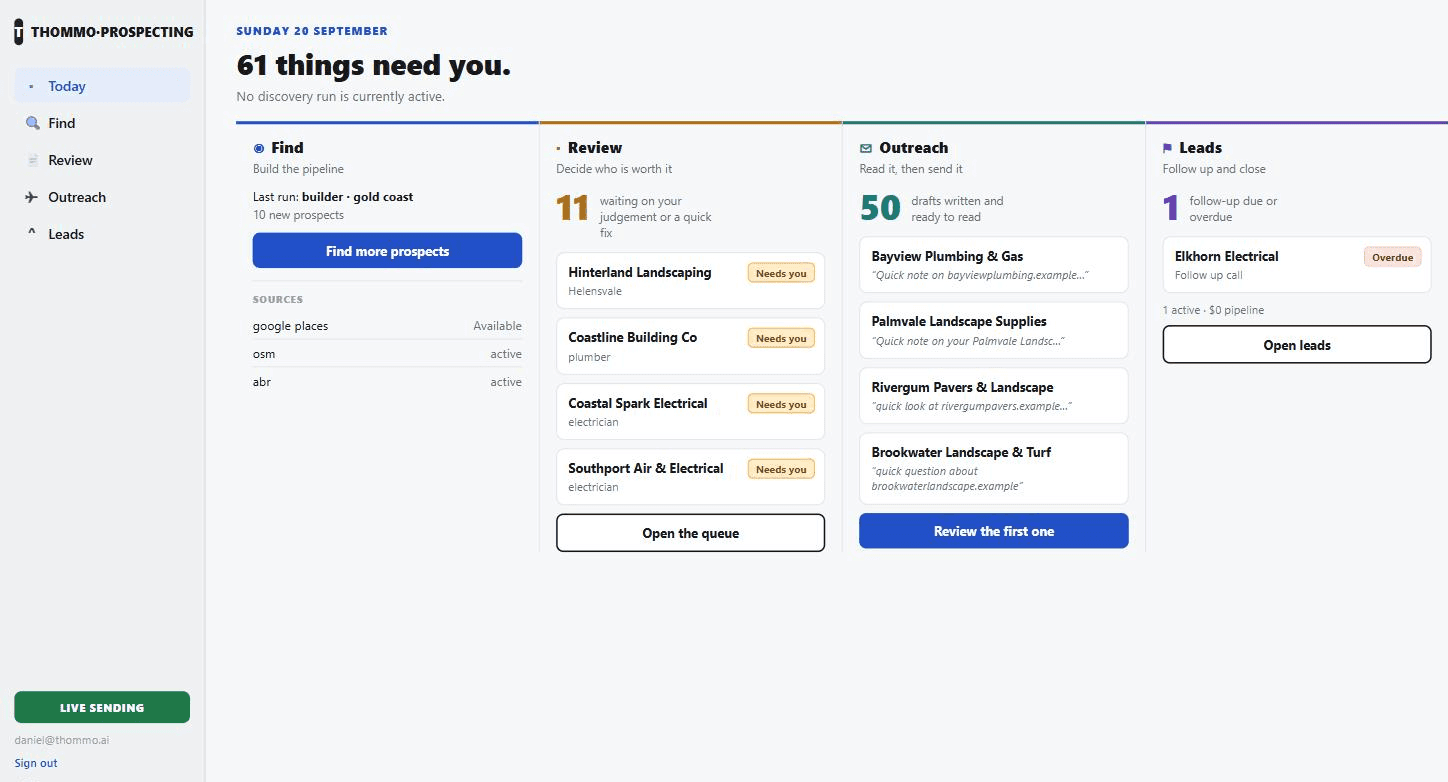This screenshot has height=782, width=1448.
Task: Open the Elkhorn Electrical lead card
Action: pyautogui.click(x=1297, y=265)
